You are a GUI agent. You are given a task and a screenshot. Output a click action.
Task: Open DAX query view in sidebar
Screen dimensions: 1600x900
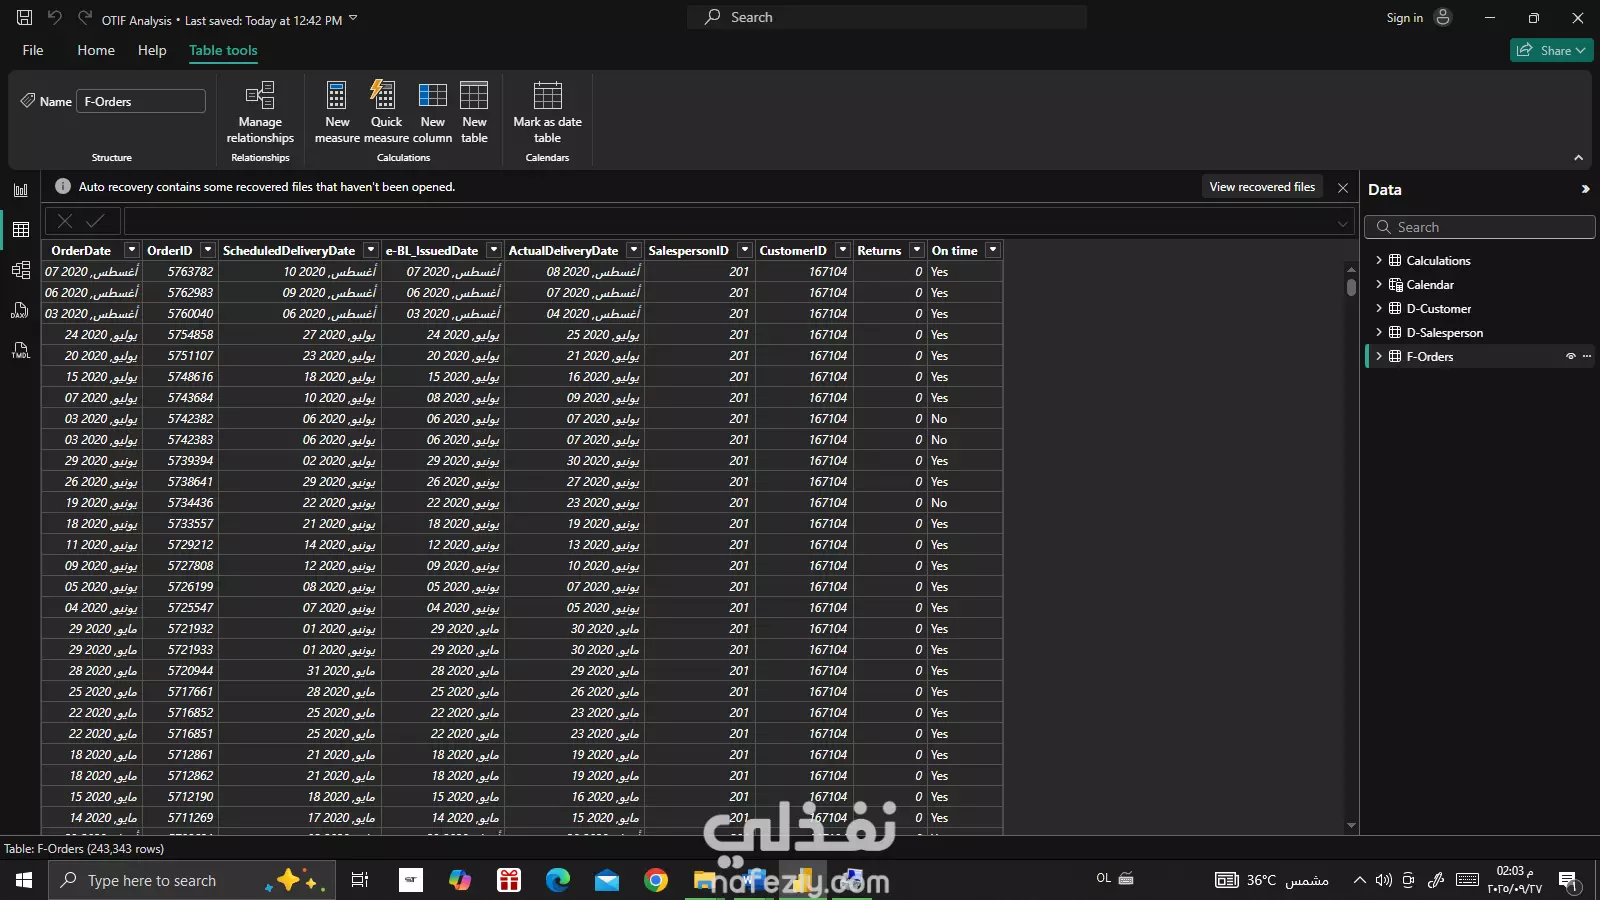pos(20,310)
